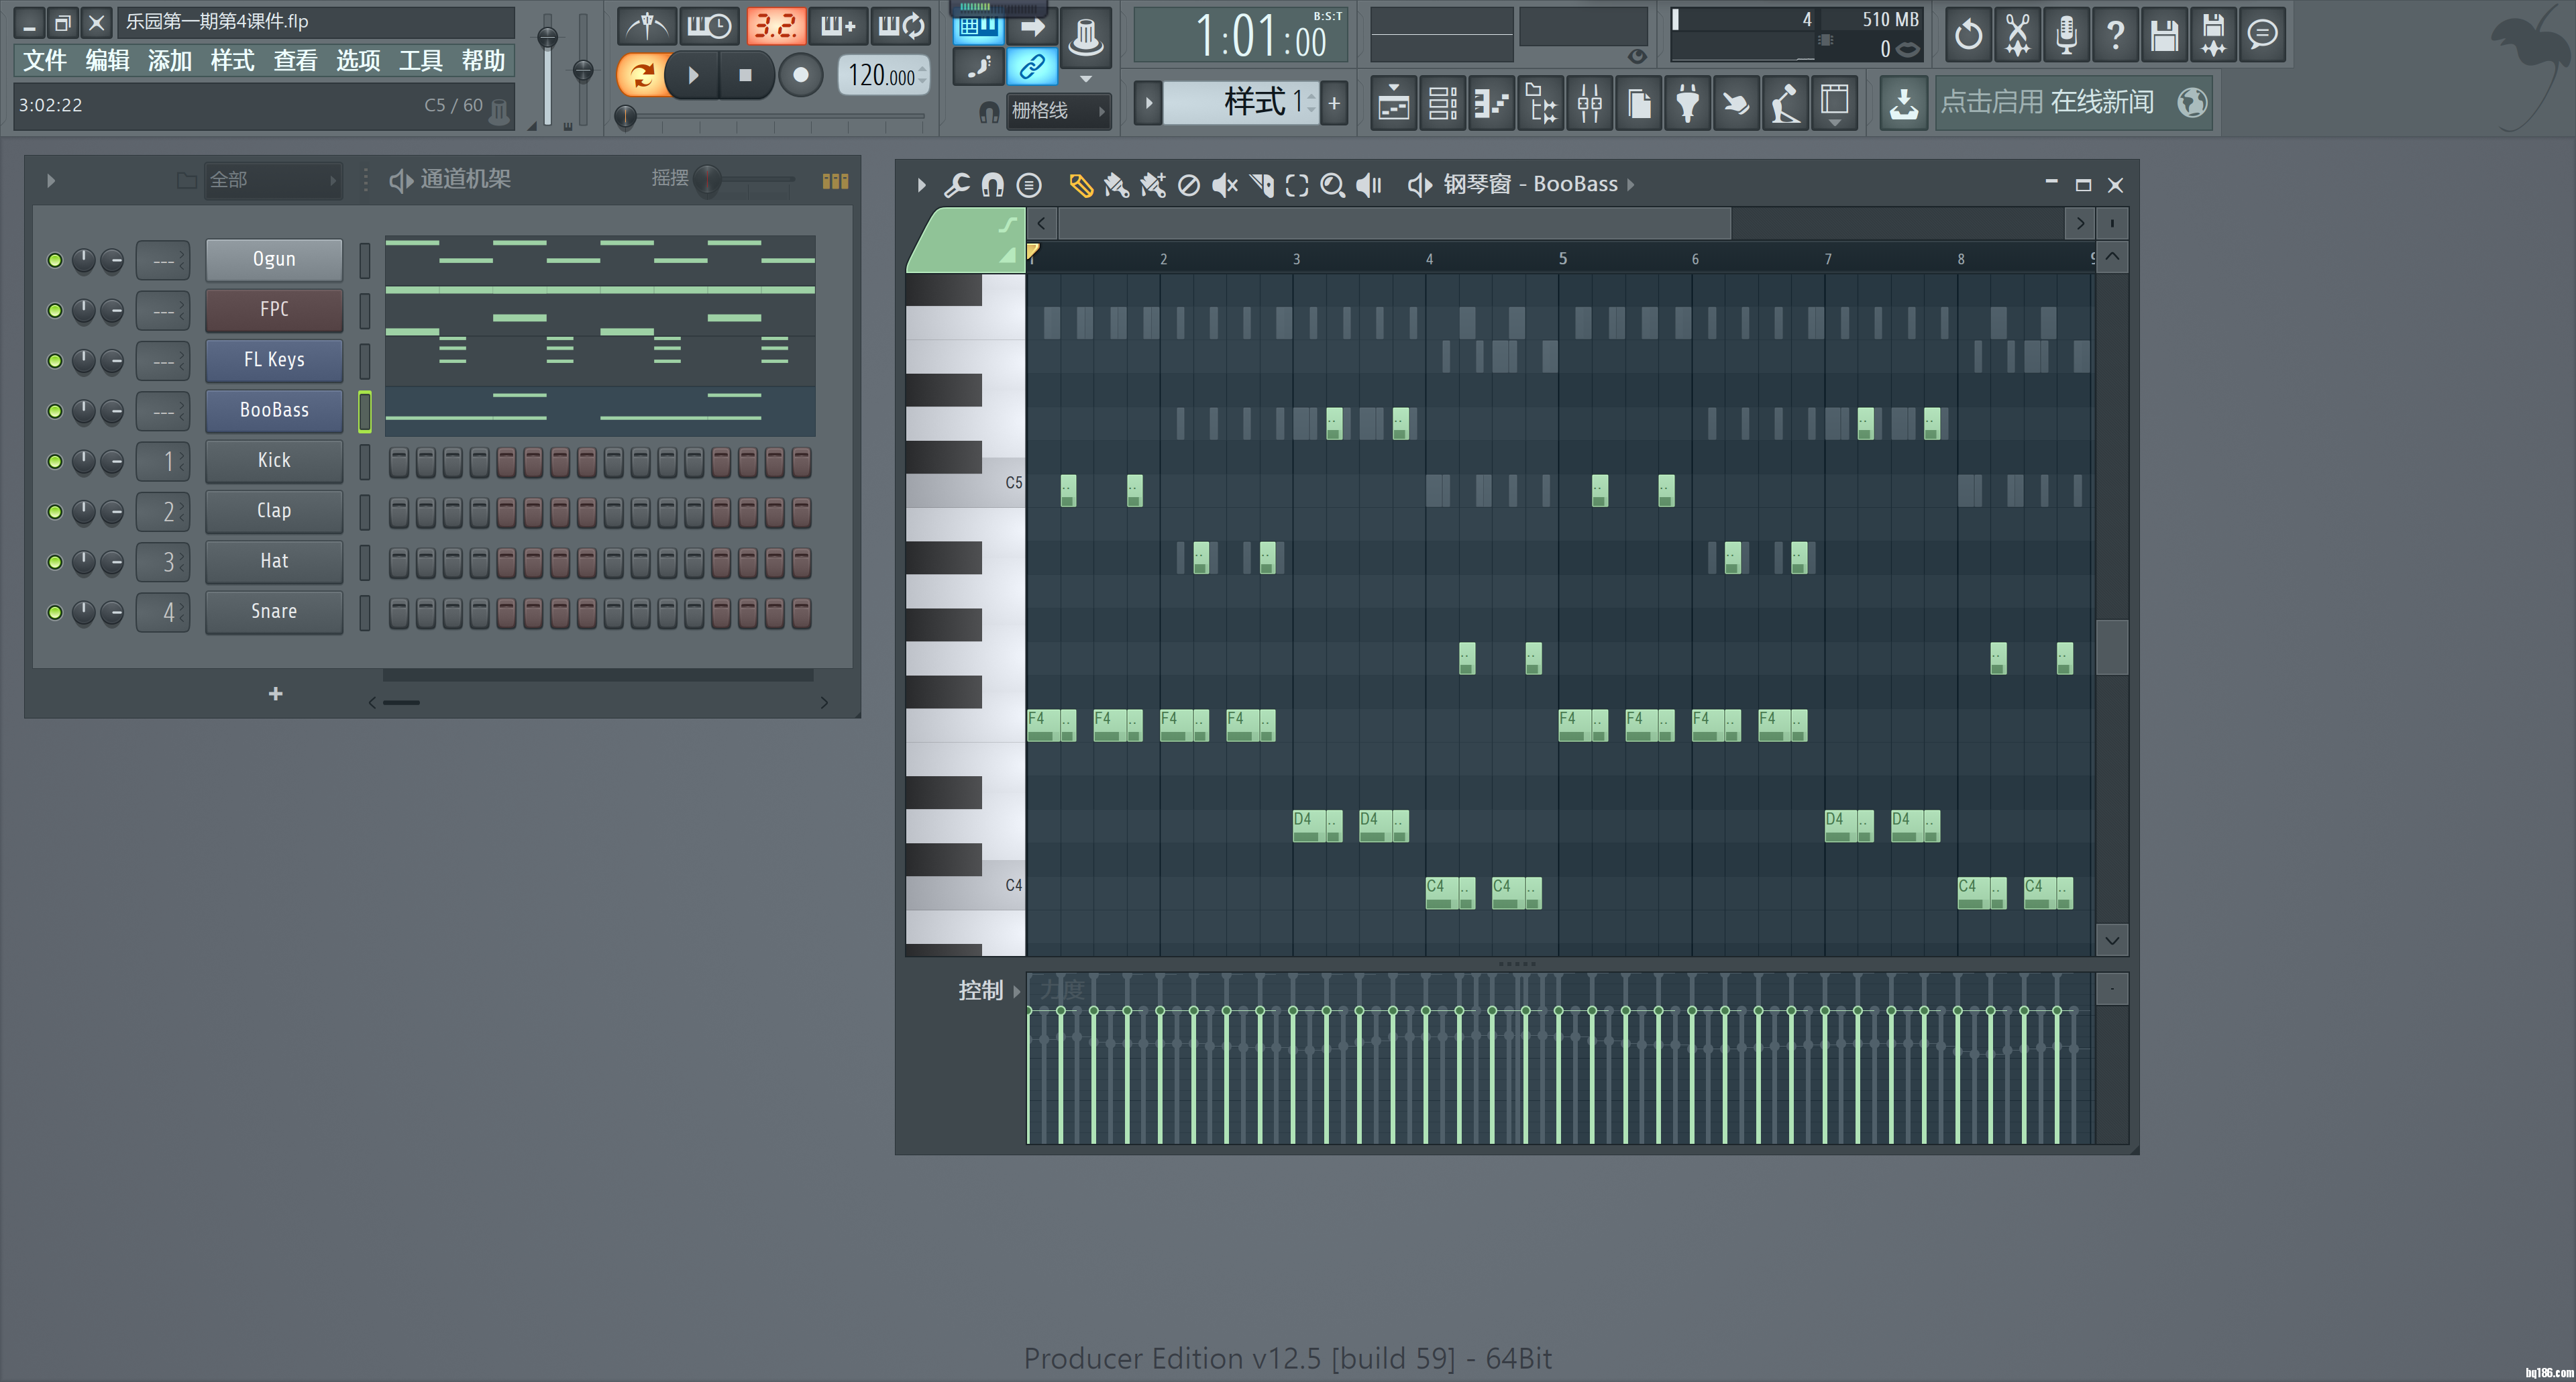Open the 工具 menu
The image size is (2576, 1382).
point(420,61)
